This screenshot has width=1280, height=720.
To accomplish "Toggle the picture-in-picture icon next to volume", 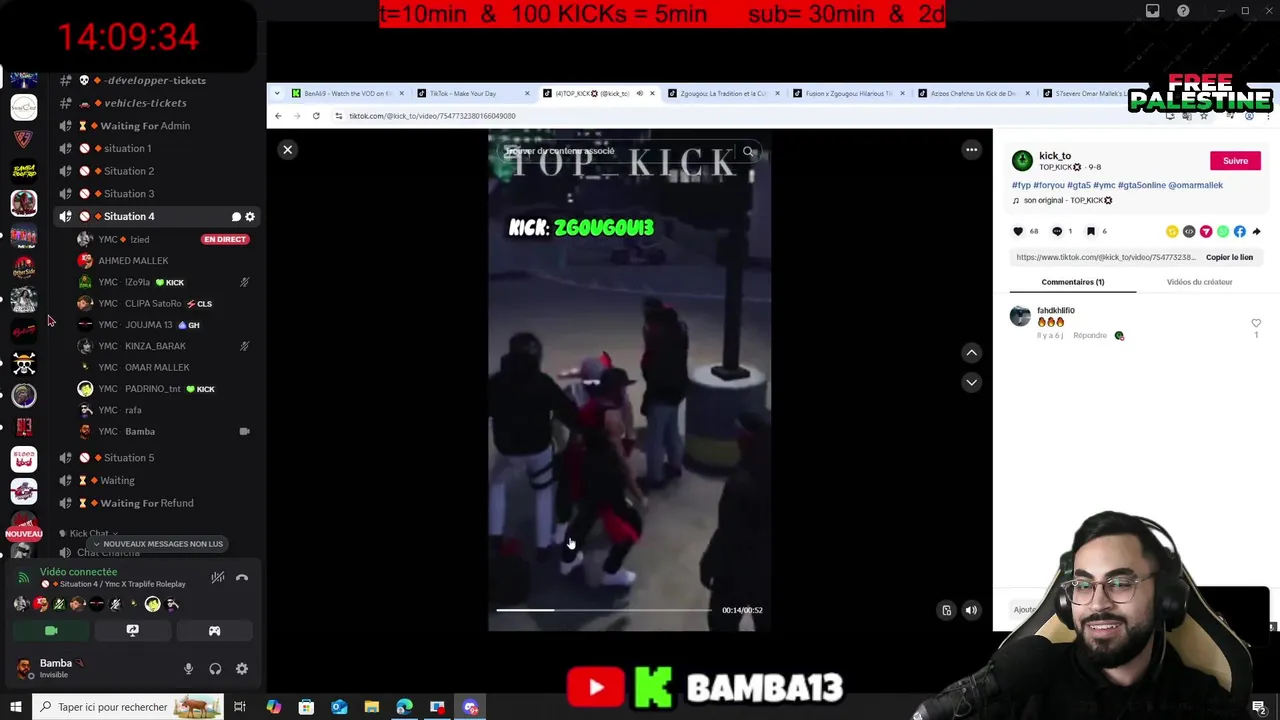I will click(946, 610).
